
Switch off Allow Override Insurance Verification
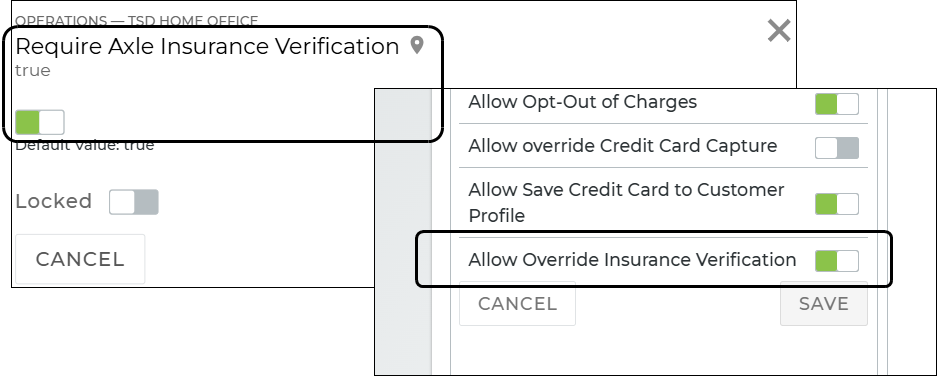[837, 261]
